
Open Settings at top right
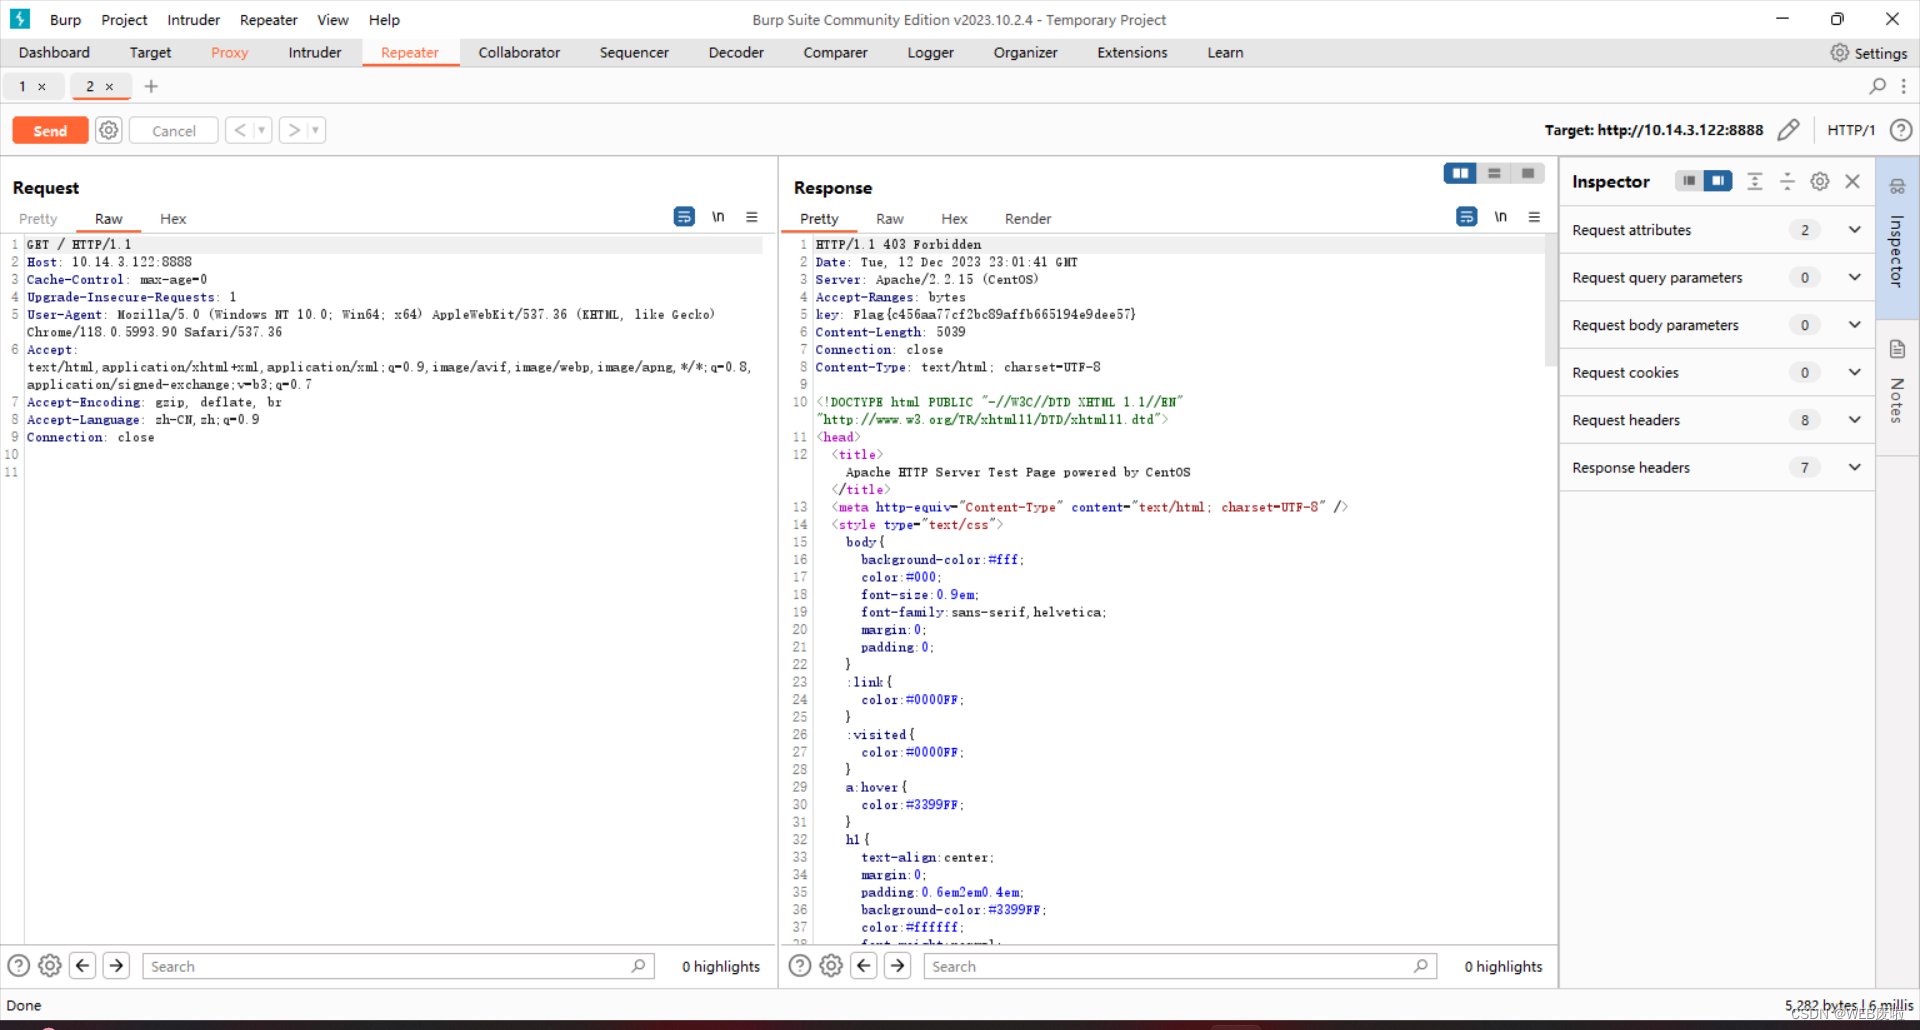pyautogui.click(x=1869, y=53)
